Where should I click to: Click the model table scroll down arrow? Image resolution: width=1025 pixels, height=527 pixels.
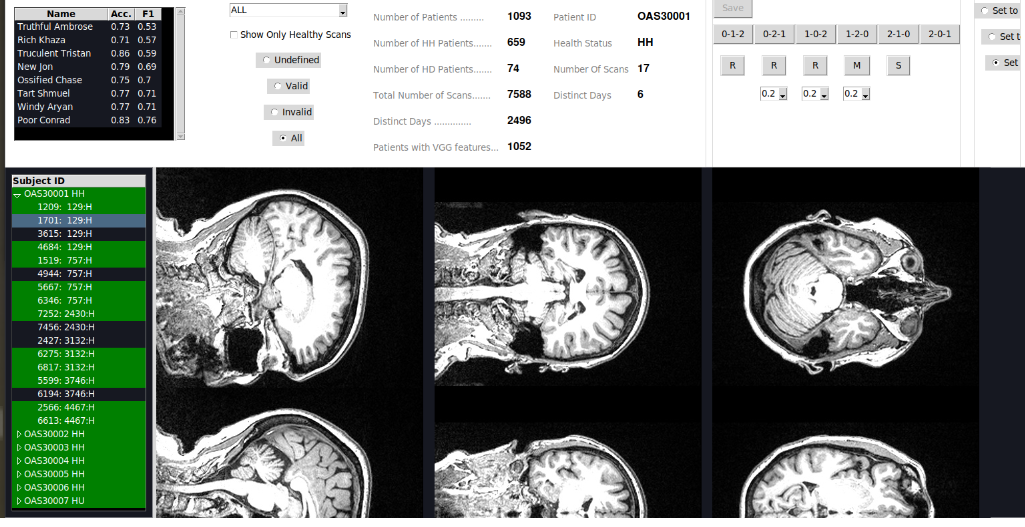coord(180,136)
